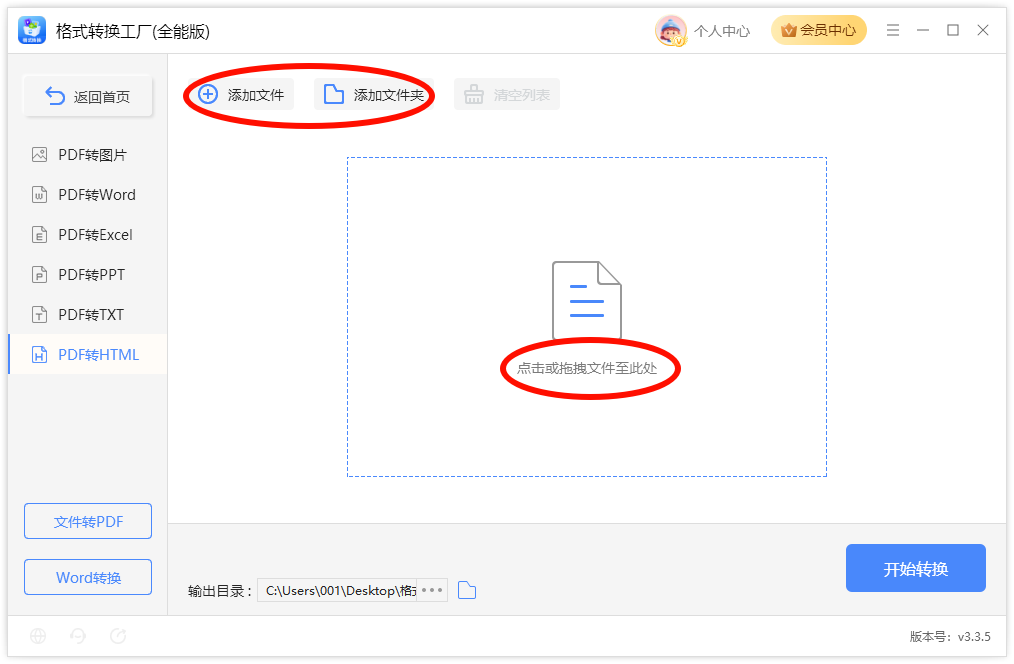
Task: Go to 个人中心
Action: (x=722, y=30)
